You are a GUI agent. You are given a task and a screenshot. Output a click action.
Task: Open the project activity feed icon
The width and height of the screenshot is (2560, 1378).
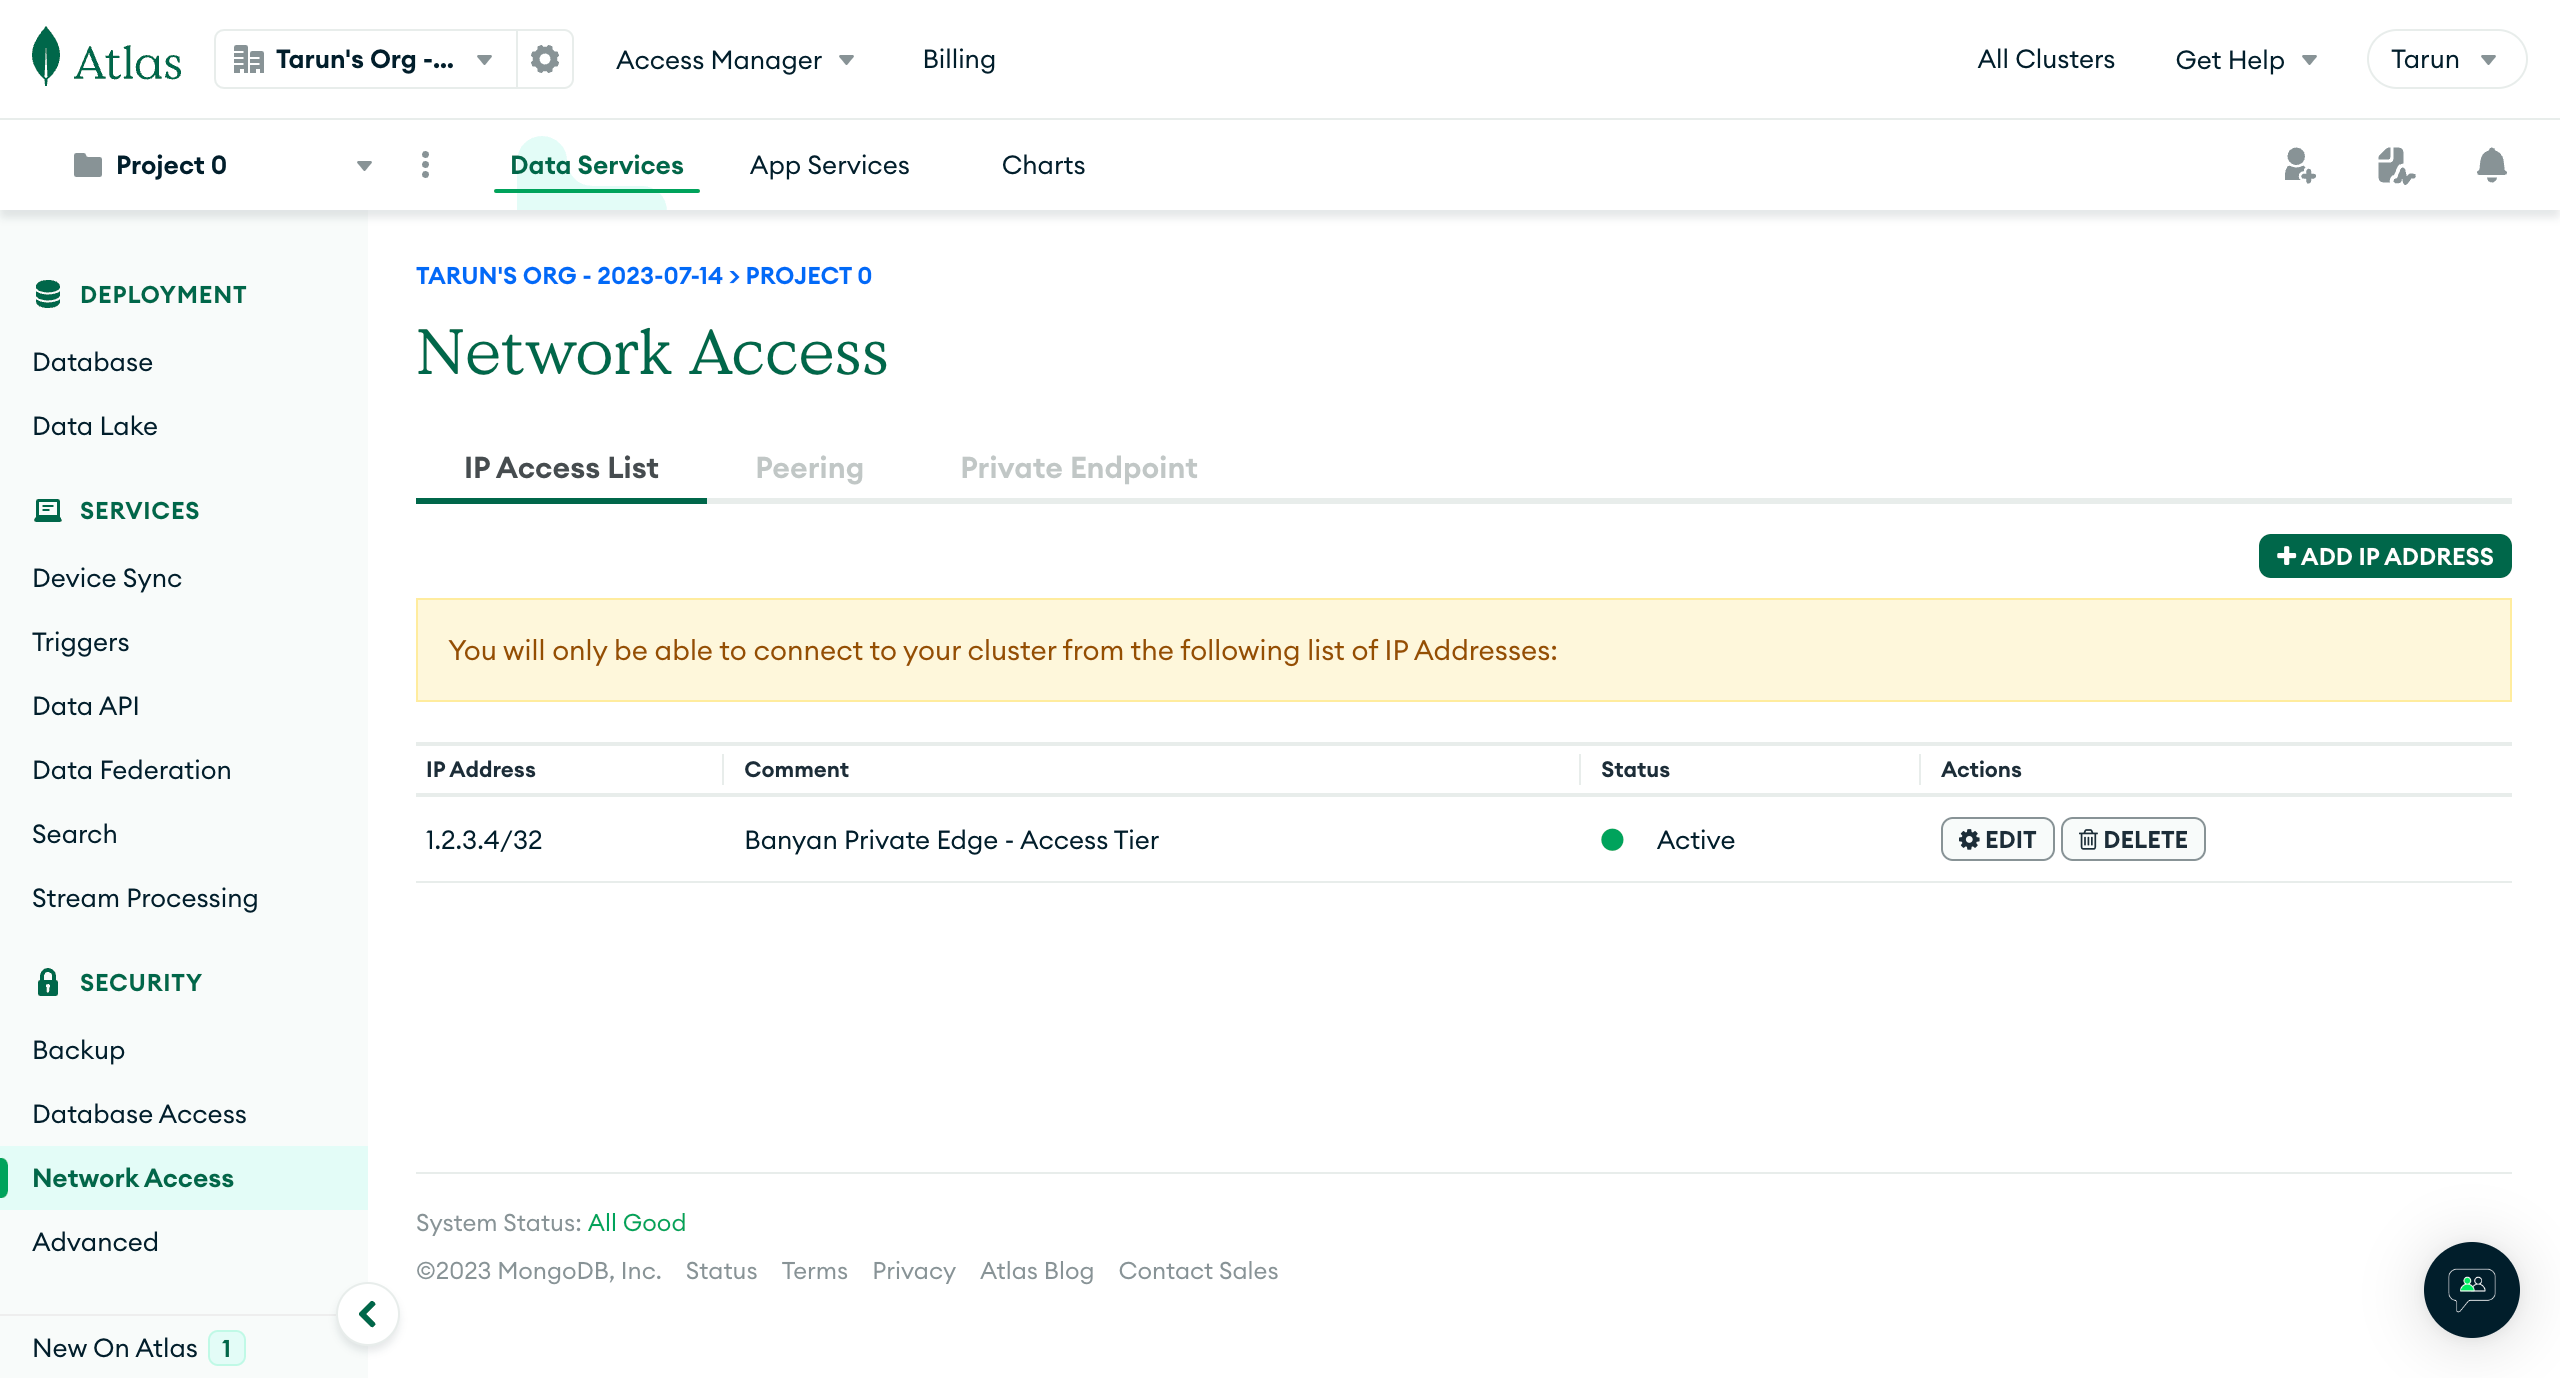(x=2395, y=165)
